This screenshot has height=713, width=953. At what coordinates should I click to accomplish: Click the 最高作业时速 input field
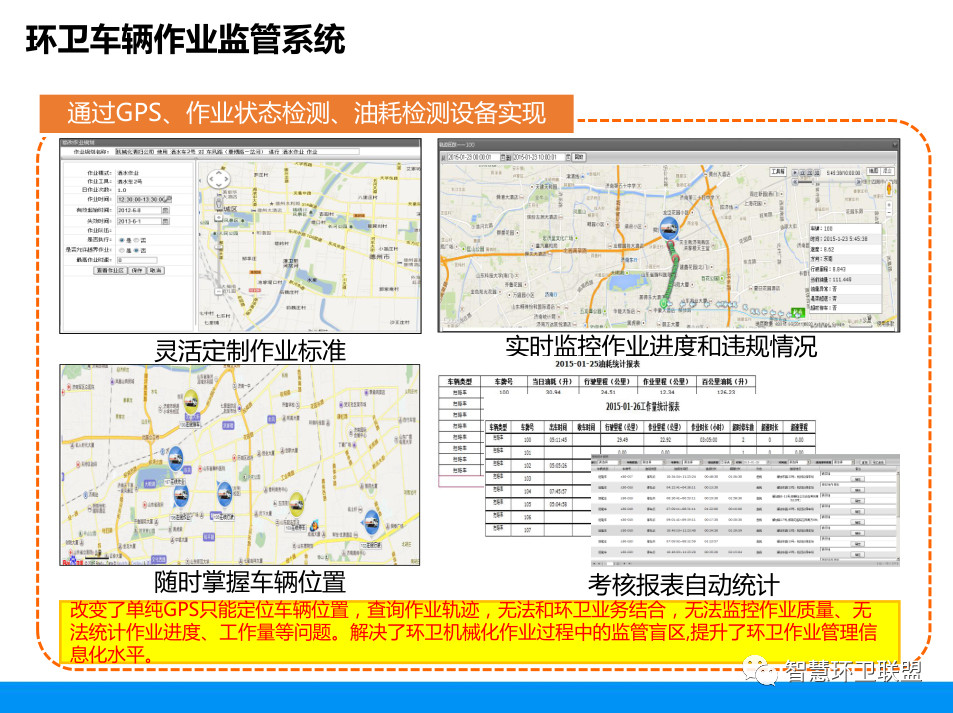click(x=137, y=260)
